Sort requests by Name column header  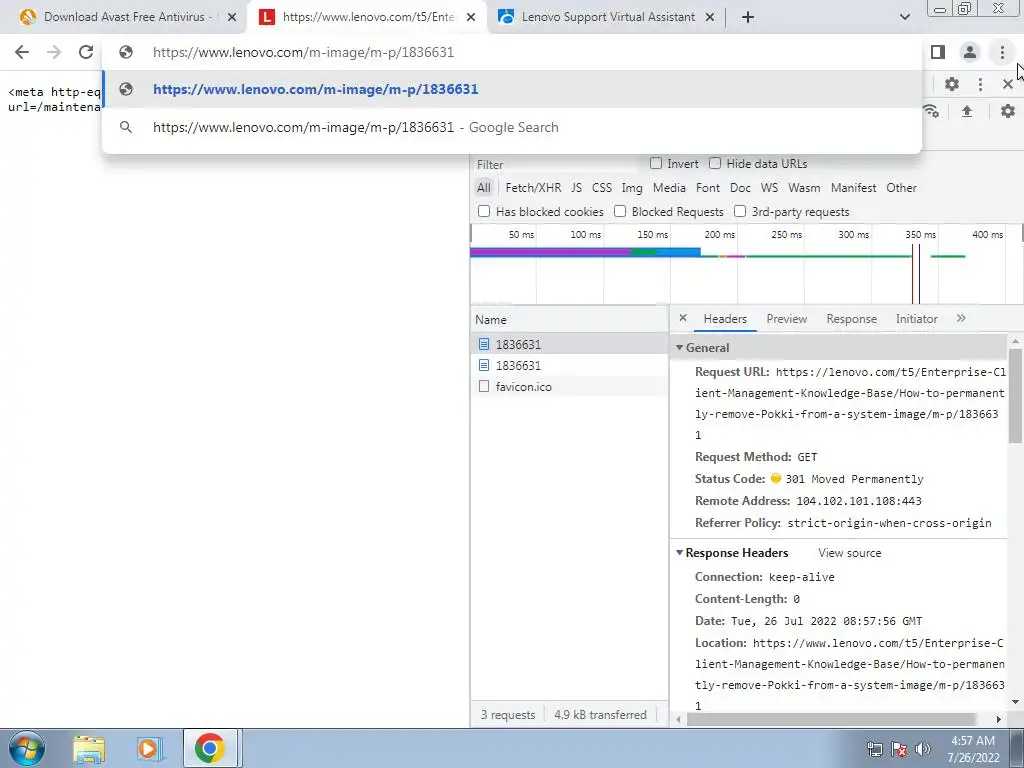[x=569, y=320]
